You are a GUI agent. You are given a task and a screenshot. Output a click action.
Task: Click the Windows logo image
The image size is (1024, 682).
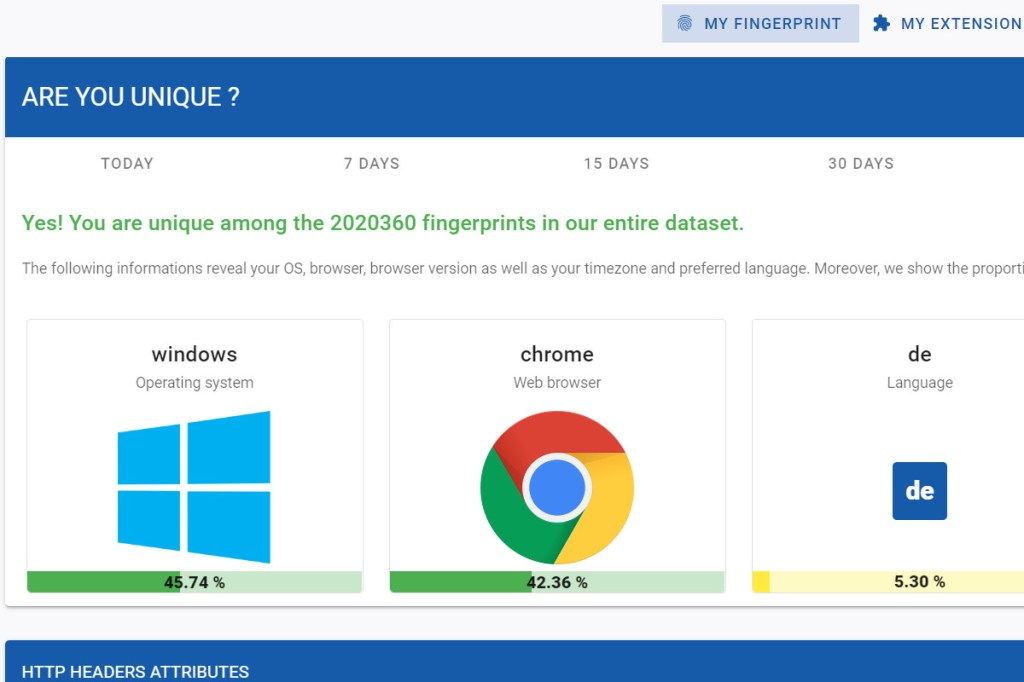[x=194, y=487]
